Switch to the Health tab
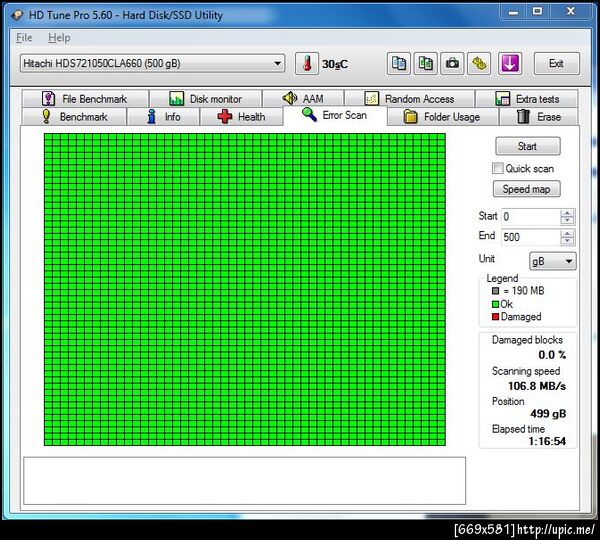 [x=241, y=117]
